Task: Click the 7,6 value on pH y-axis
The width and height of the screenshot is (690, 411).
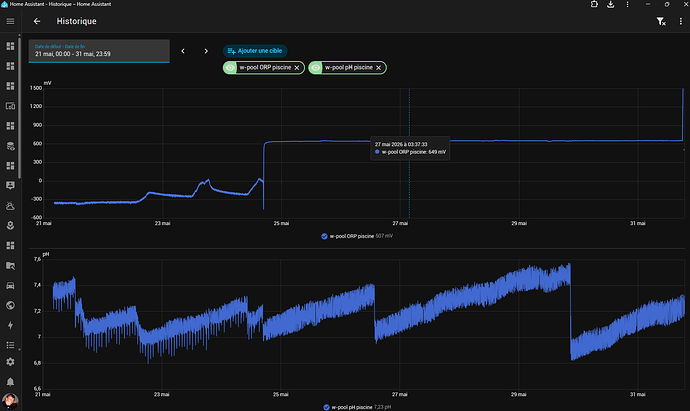Action: [x=37, y=259]
